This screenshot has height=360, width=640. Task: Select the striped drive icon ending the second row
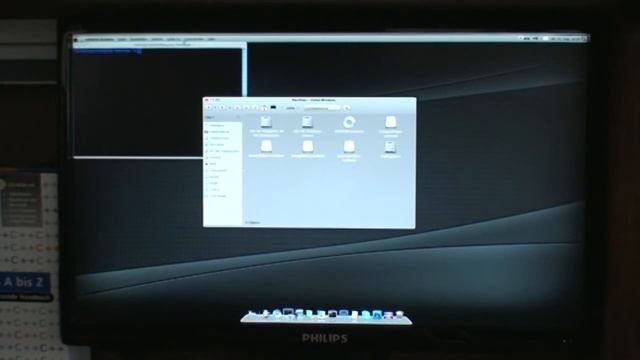(390, 147)
